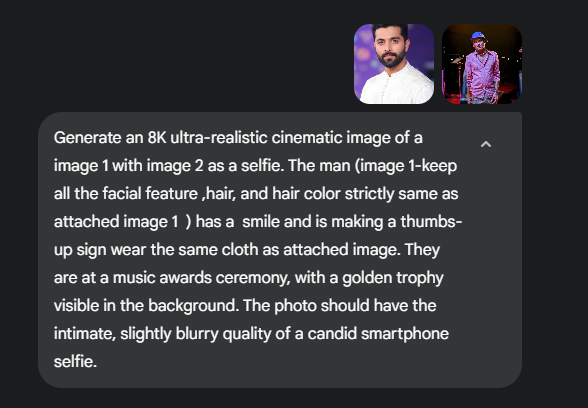Collapse the prompt with the chevron-up icon
Image resolution: width=588 pixels, height=408 pixels.
click(x=486, y=144)
